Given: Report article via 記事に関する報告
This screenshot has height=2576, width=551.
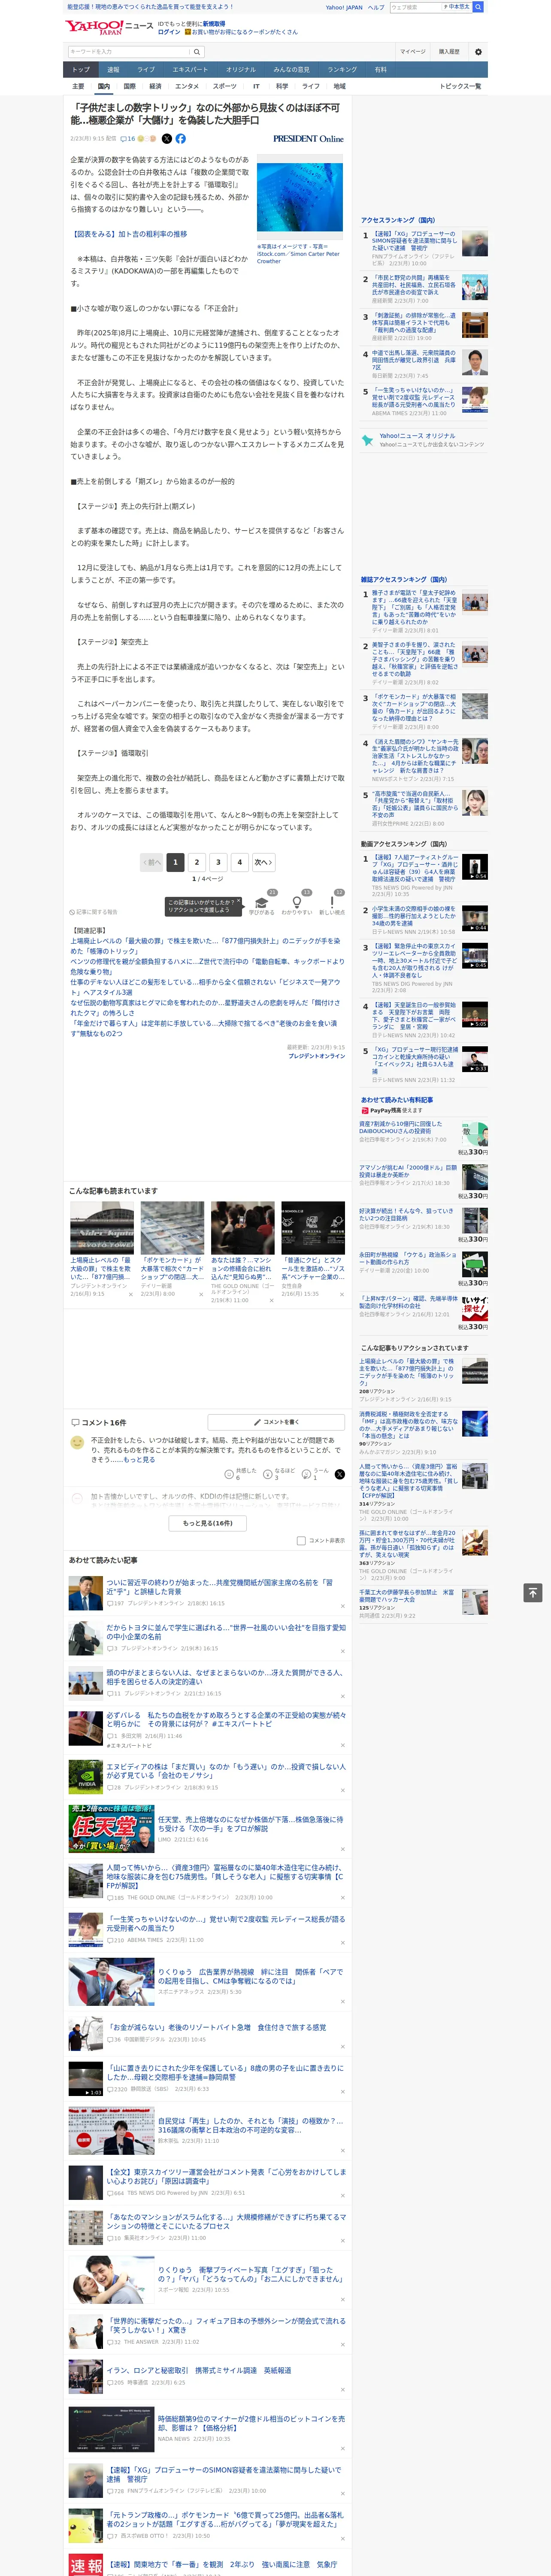Looking at the screenshot, I should tap(93, 912).
